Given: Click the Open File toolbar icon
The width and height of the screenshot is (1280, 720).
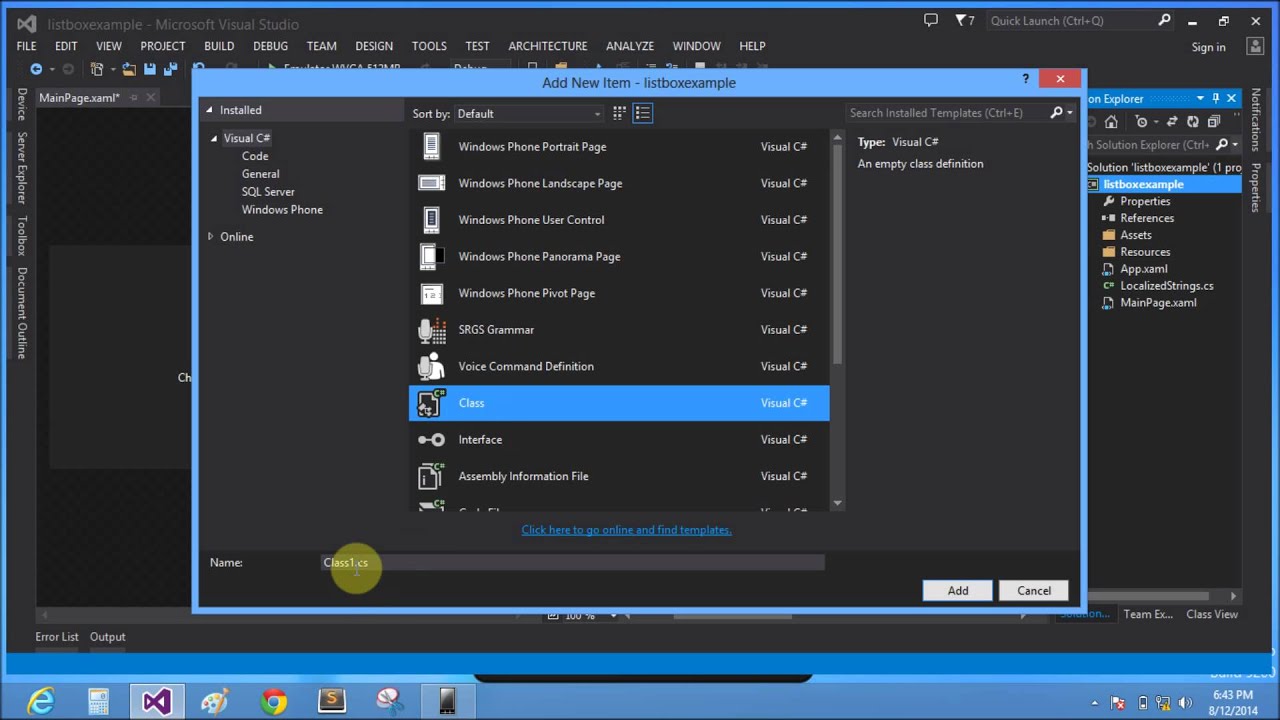Looking at the screenshot, I should click(129, 69).
